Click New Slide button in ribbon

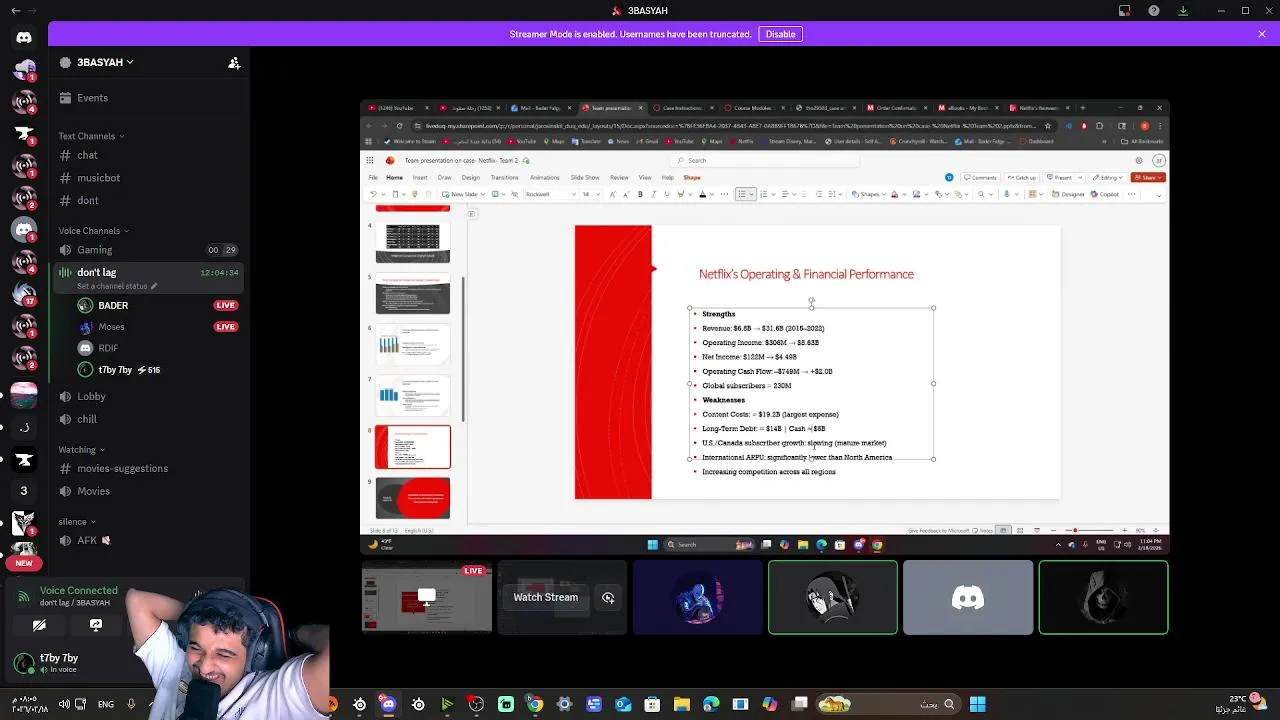point(460,194)
